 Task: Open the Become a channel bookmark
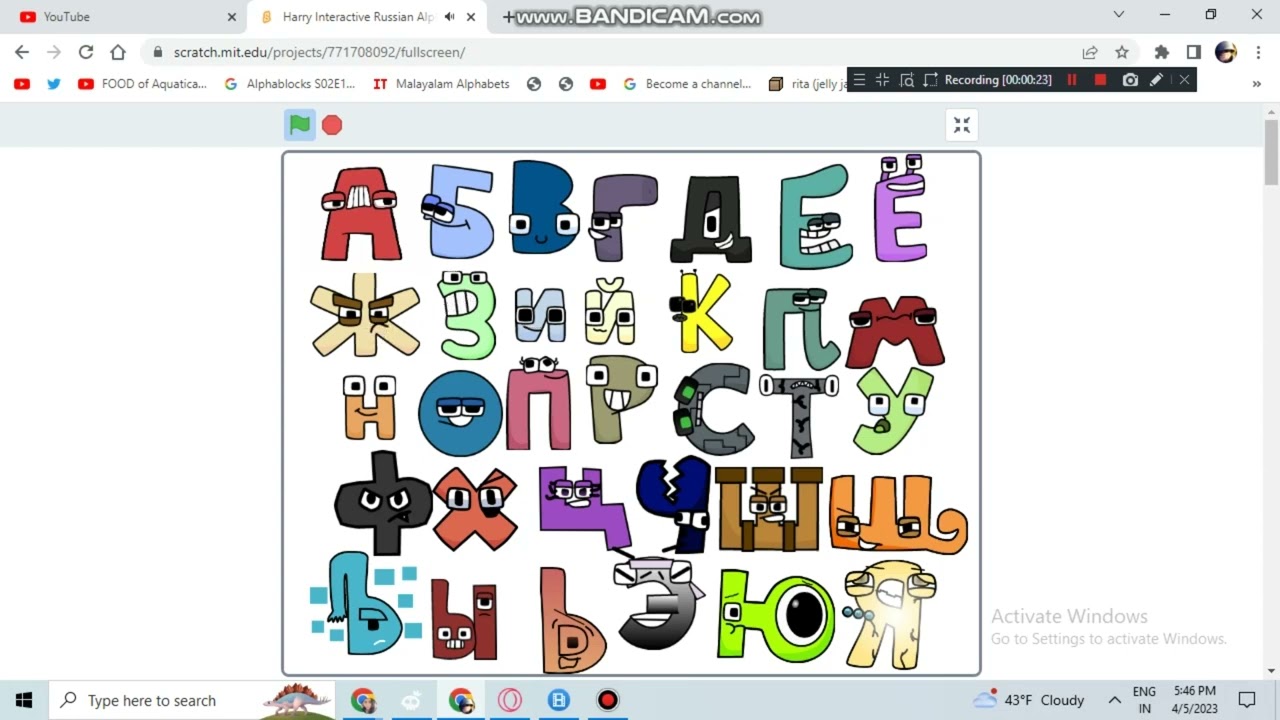(x=686, y=84)
